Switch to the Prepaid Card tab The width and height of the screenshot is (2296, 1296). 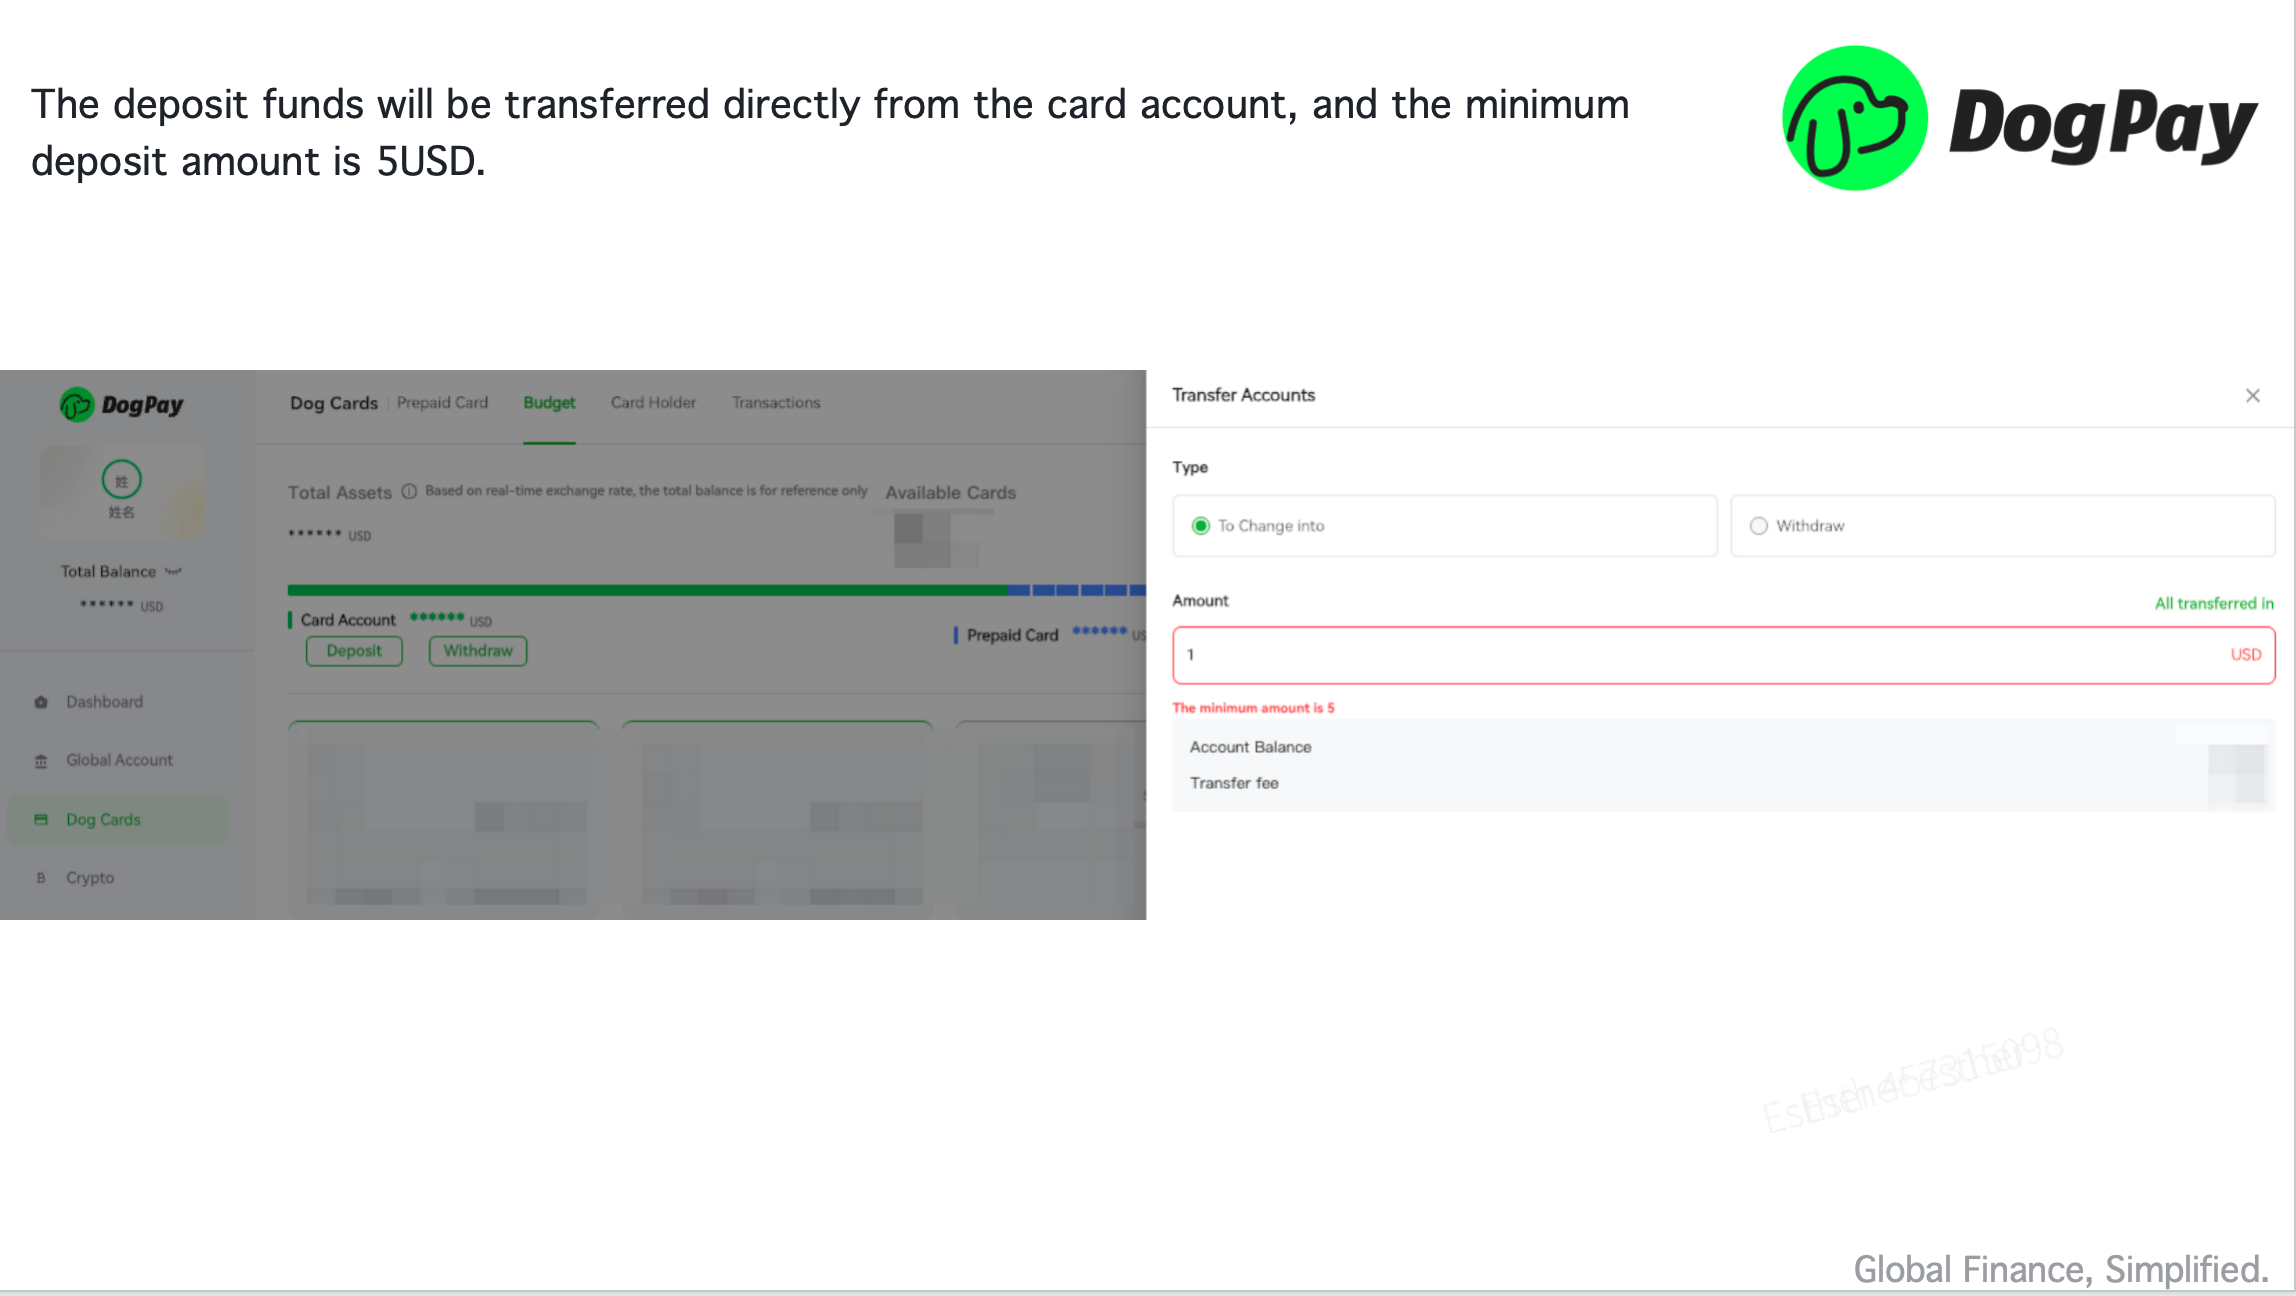[x=442, y=402]
